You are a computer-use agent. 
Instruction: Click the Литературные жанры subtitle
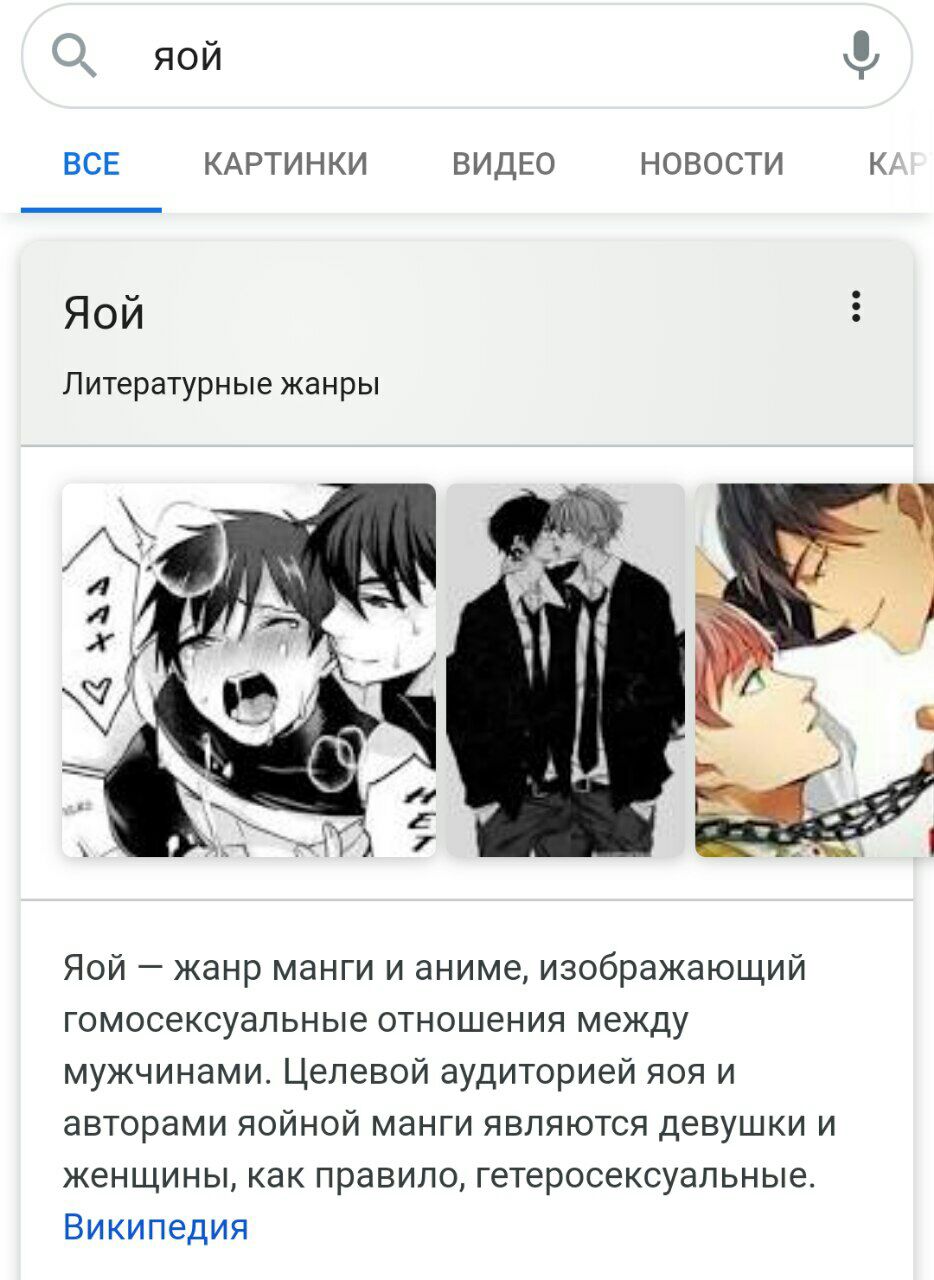click(221, 384)
